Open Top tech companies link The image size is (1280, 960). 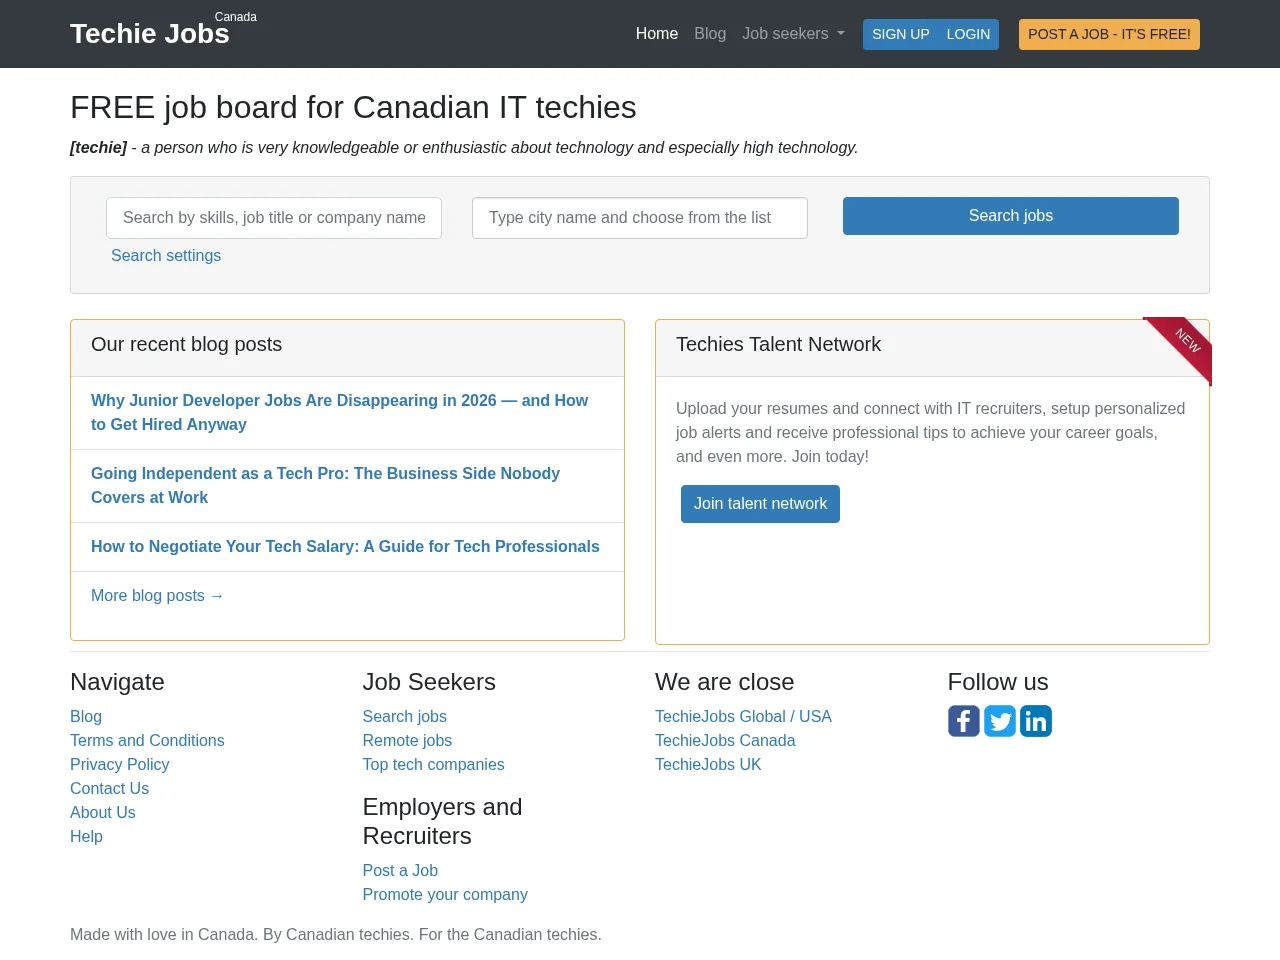click(x=433, y=765)
